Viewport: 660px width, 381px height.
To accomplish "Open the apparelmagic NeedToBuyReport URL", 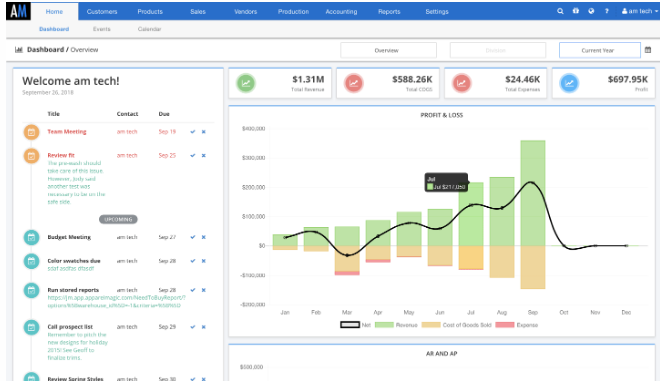I will tap(116, 301).
